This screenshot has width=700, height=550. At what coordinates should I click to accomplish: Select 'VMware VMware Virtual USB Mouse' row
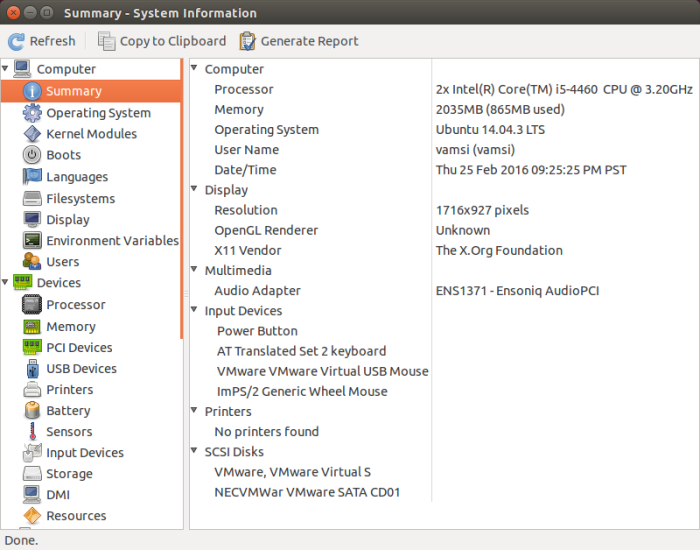pos(322,371)
